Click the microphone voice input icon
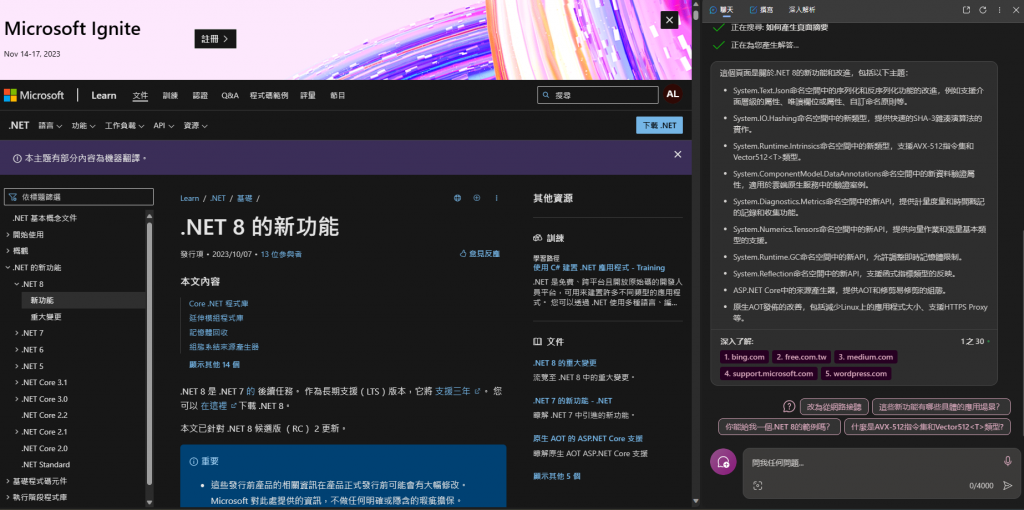The width and height of the screenshot is (1024, 510). click(x=1008, y=462)
